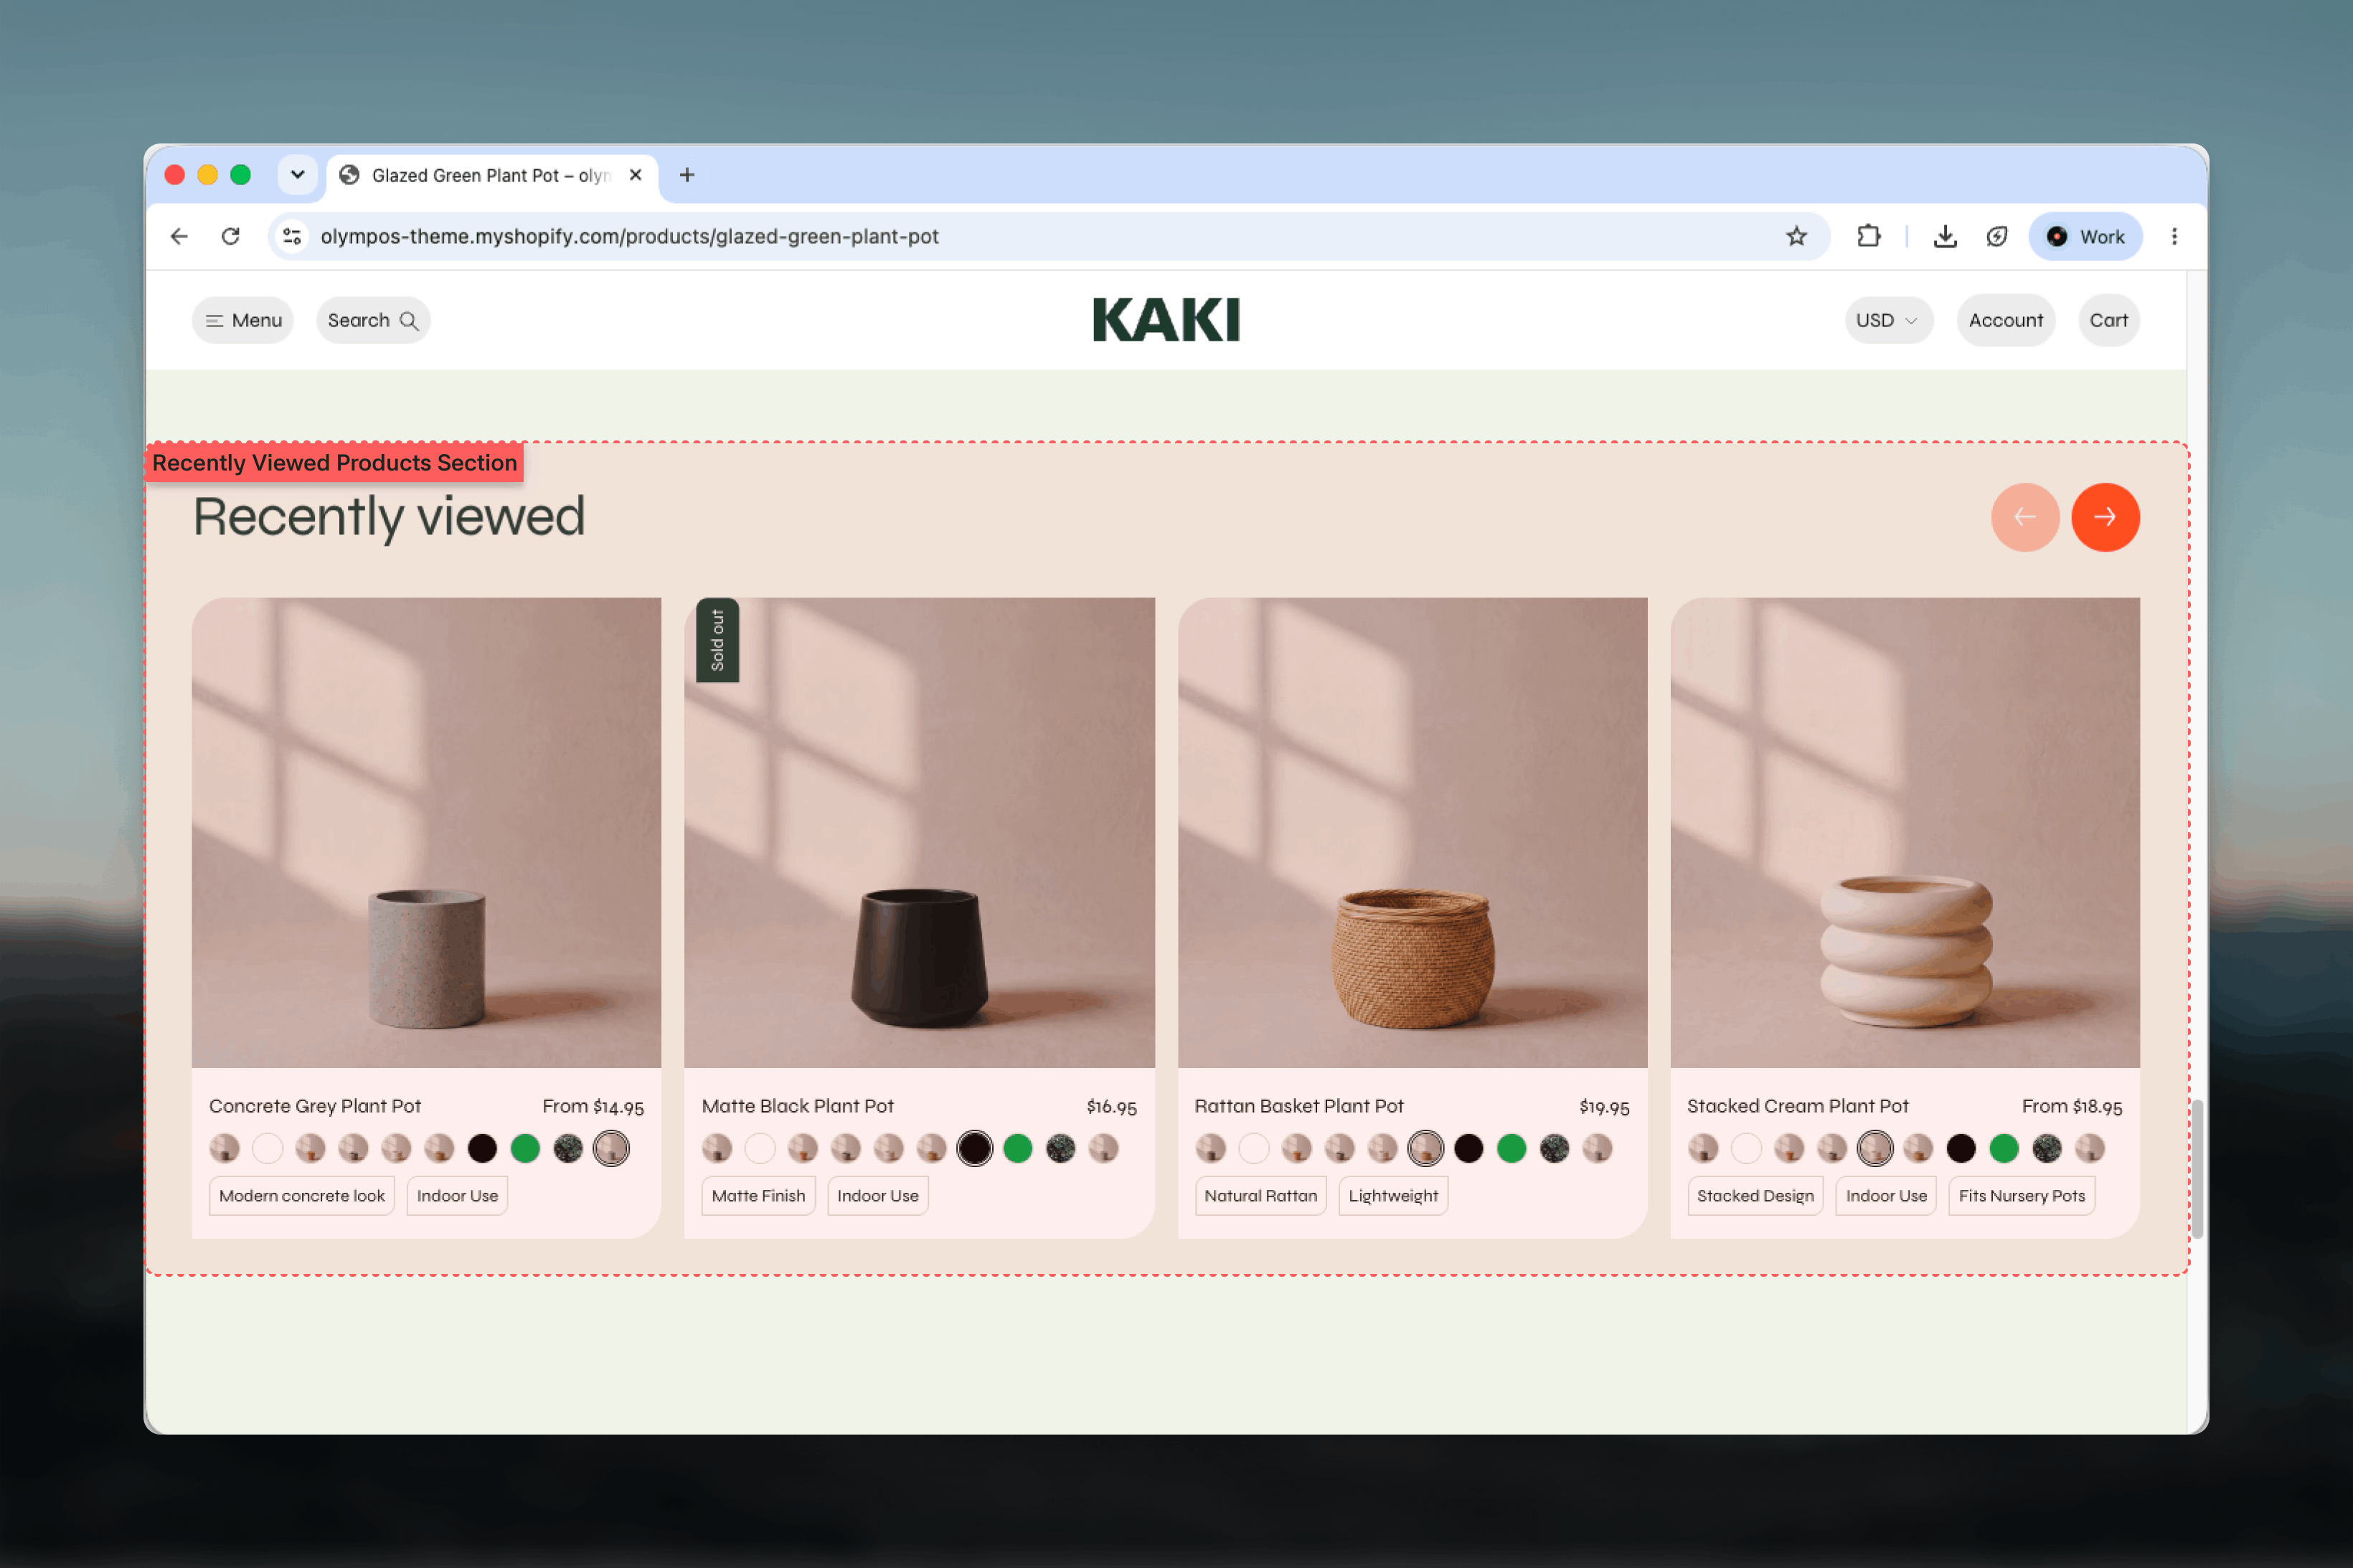Select white swatch on Matte Black Plant Pot

[x=760, y=1148]
